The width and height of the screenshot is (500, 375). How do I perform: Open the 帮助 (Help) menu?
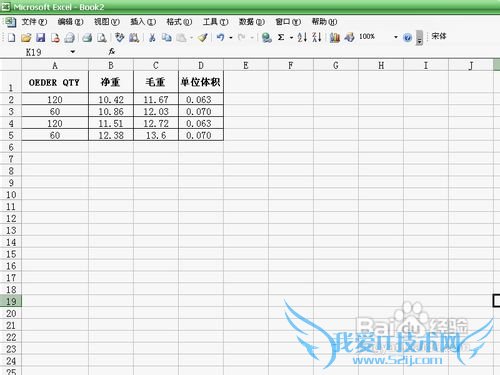(324, 22)
